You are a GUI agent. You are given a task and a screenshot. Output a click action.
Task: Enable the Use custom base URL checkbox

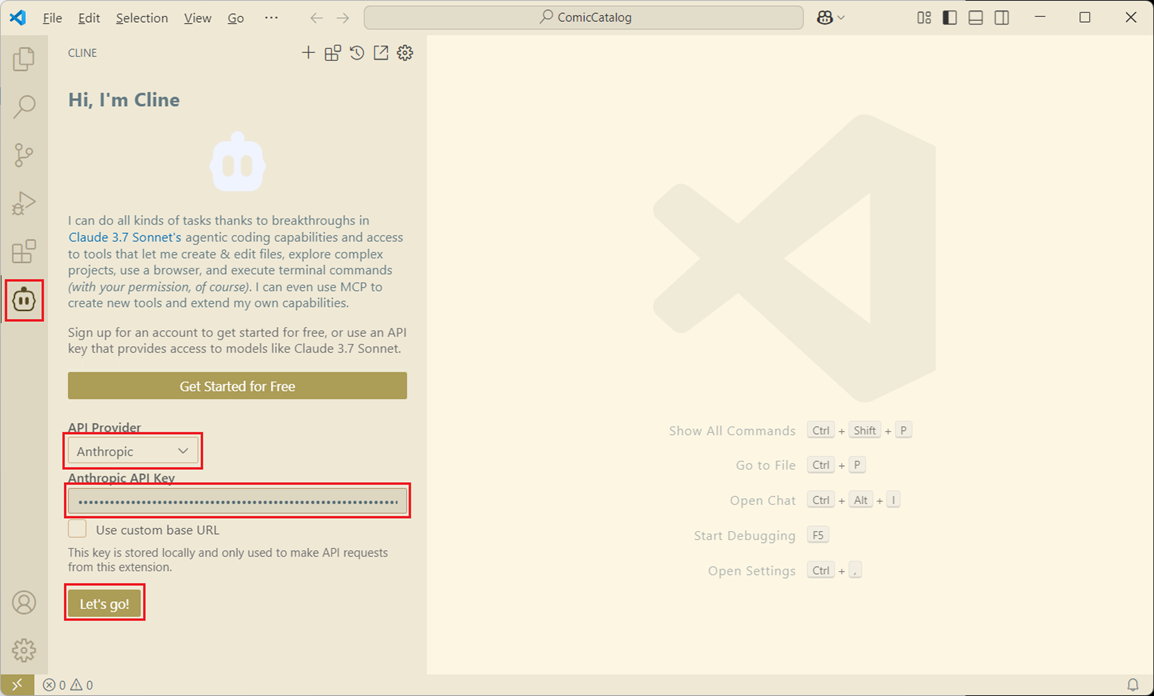pyautogui.click(x=77, y=530)
